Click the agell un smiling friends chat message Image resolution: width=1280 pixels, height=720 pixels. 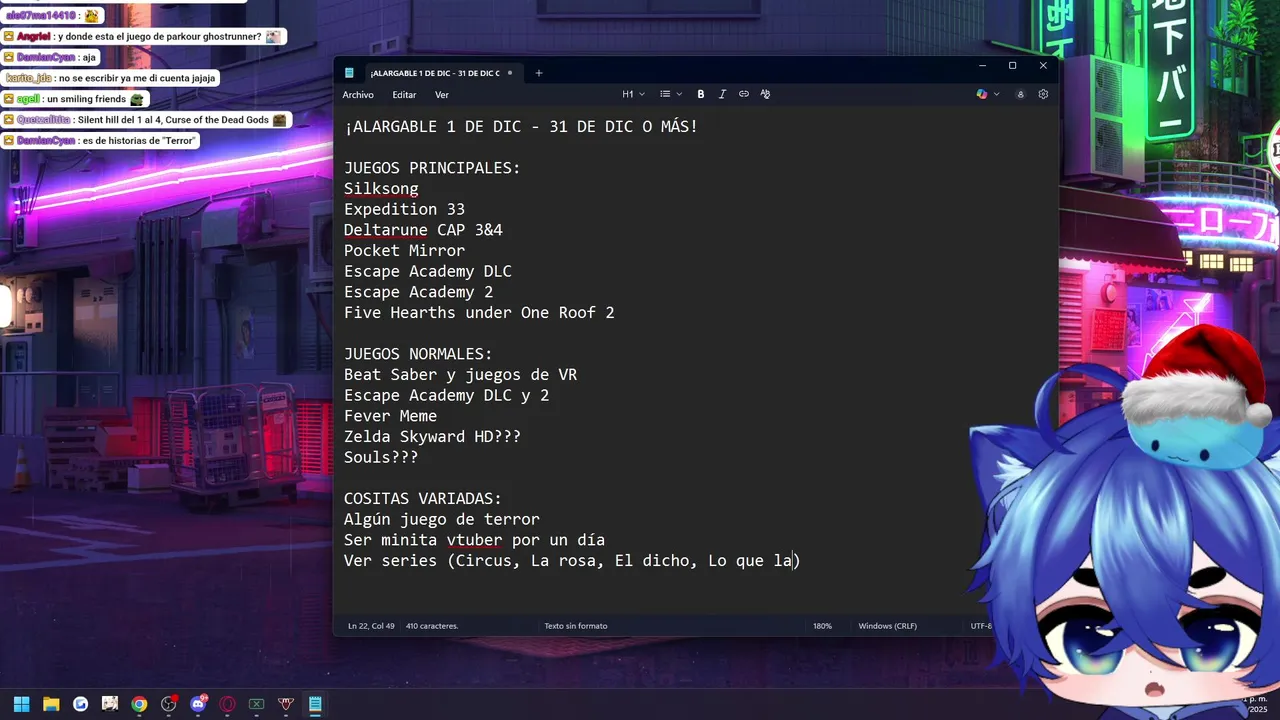click(75, 99)
